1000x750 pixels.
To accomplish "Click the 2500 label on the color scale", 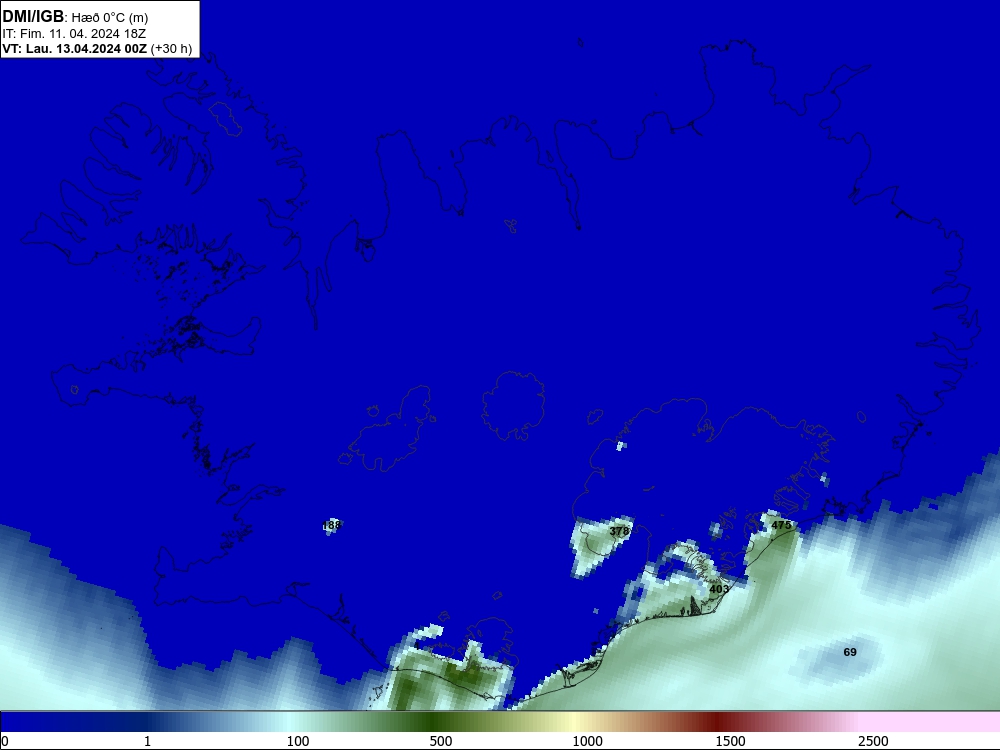I will point(873,741).
